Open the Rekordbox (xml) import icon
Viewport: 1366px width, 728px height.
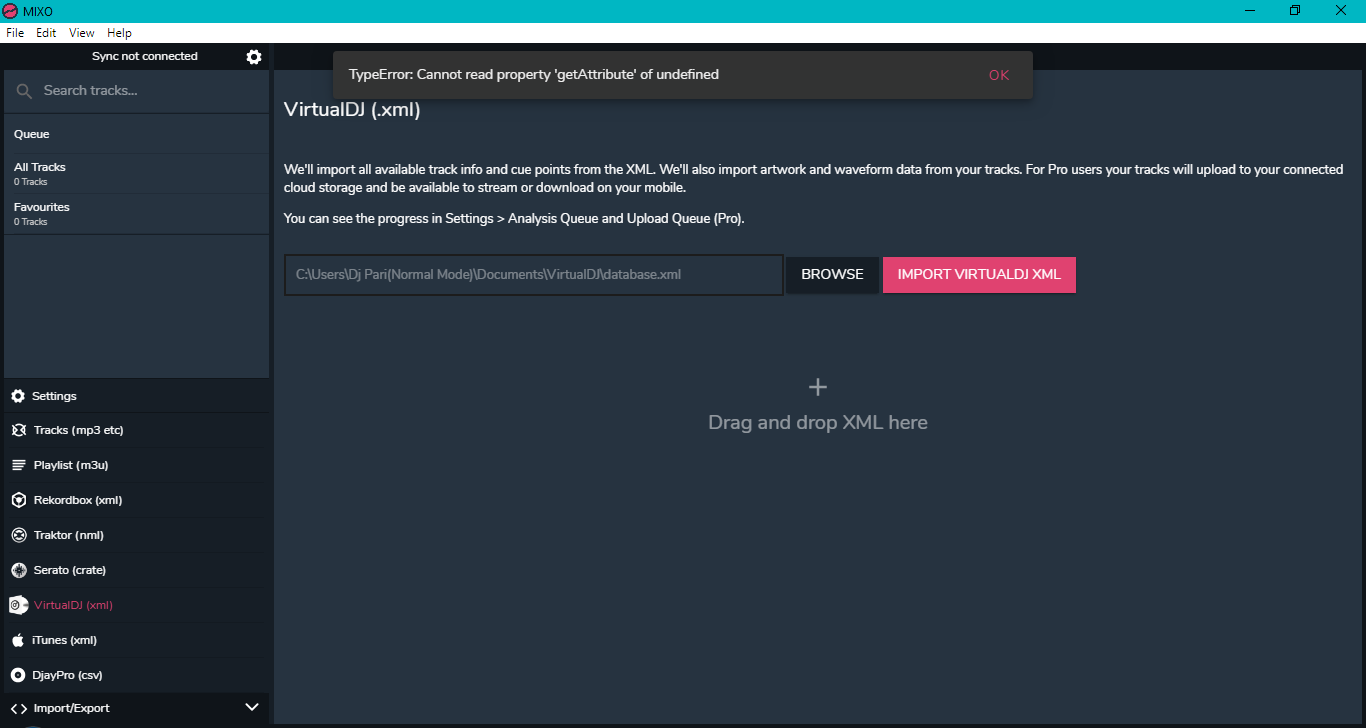18,500
